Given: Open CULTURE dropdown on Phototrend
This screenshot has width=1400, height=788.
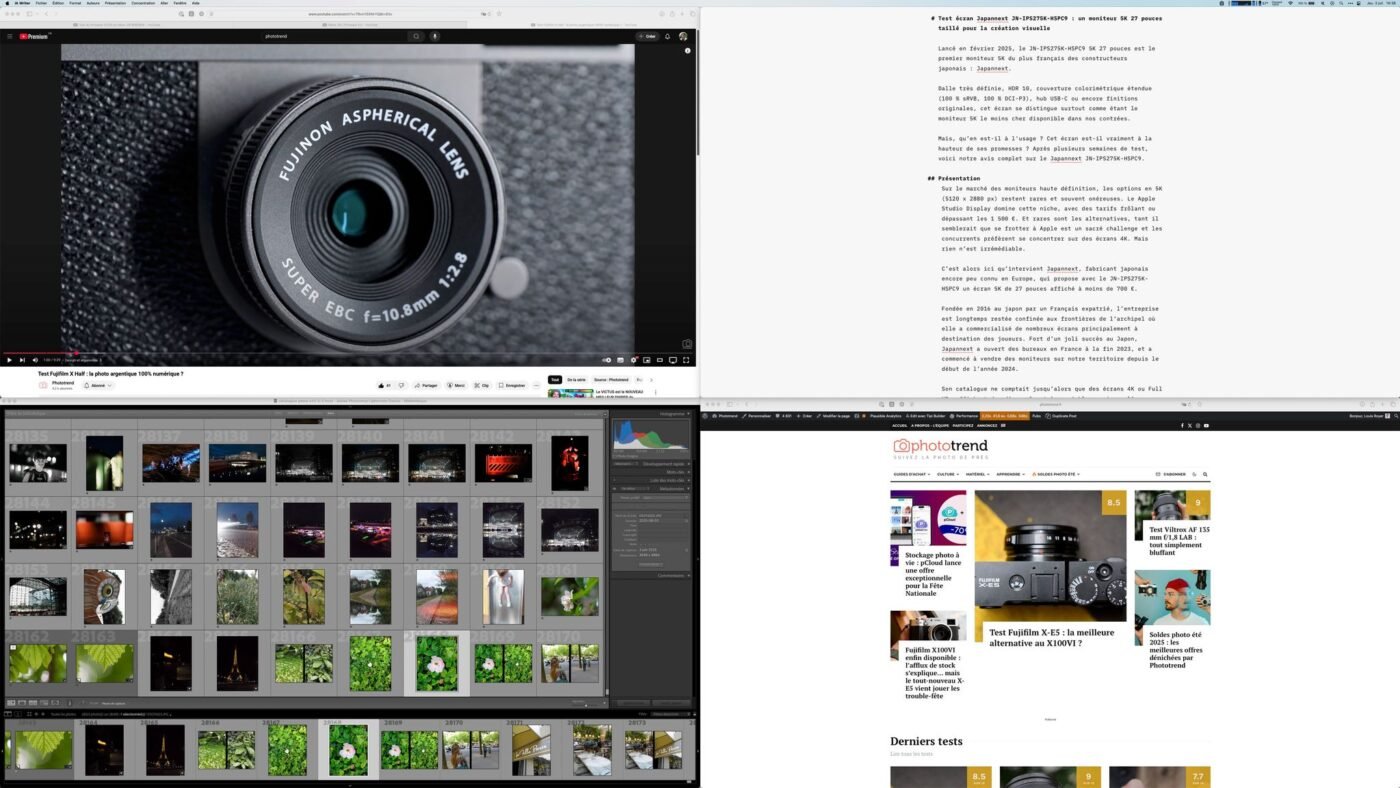Looking at the screenshot, I should [947, 474].
